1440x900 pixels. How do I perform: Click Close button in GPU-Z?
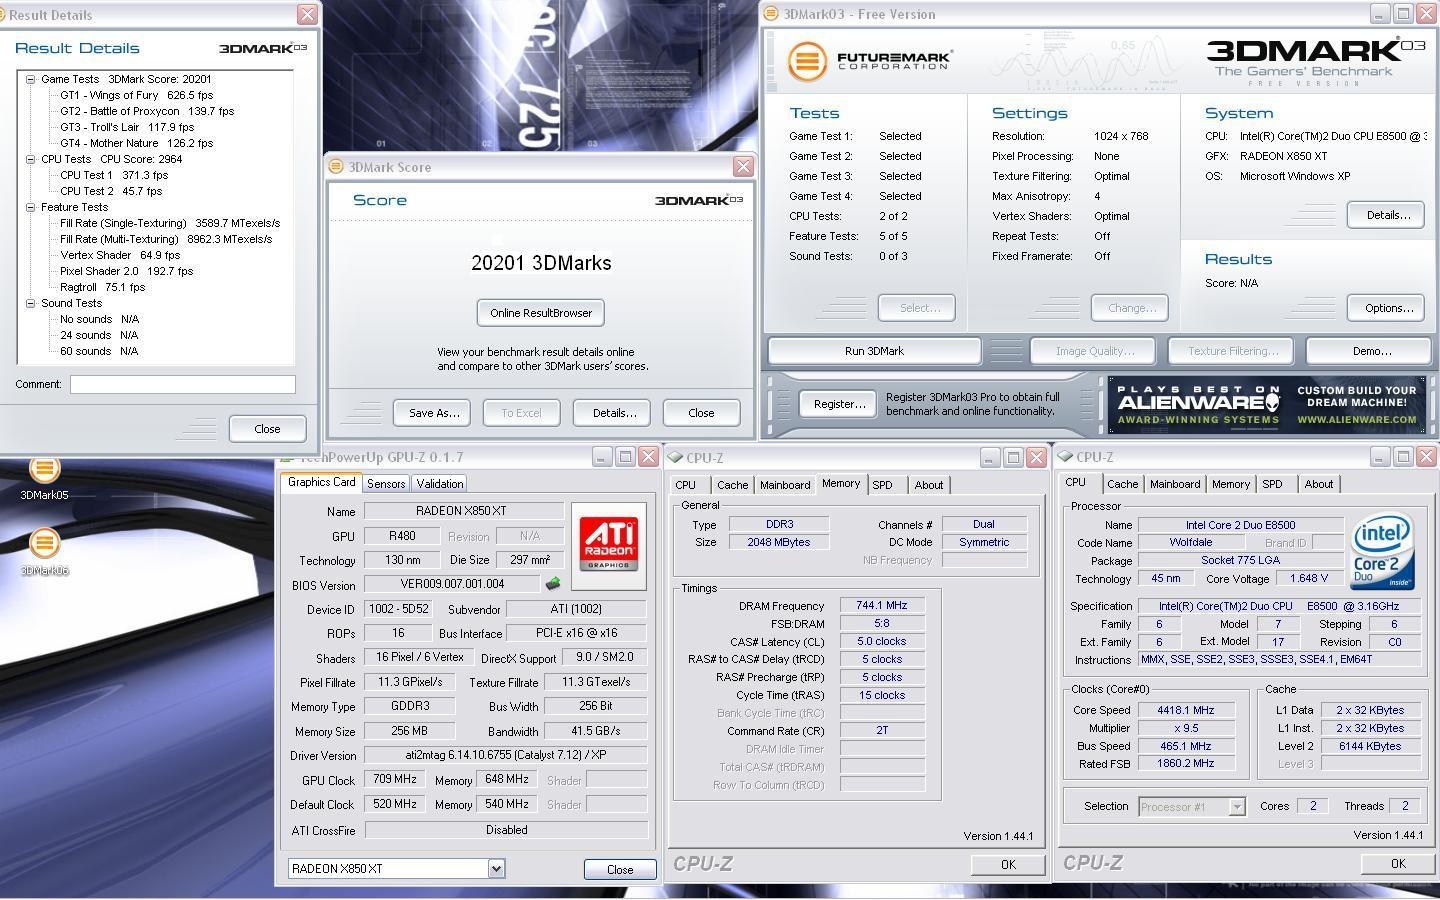tap(620, 870)
